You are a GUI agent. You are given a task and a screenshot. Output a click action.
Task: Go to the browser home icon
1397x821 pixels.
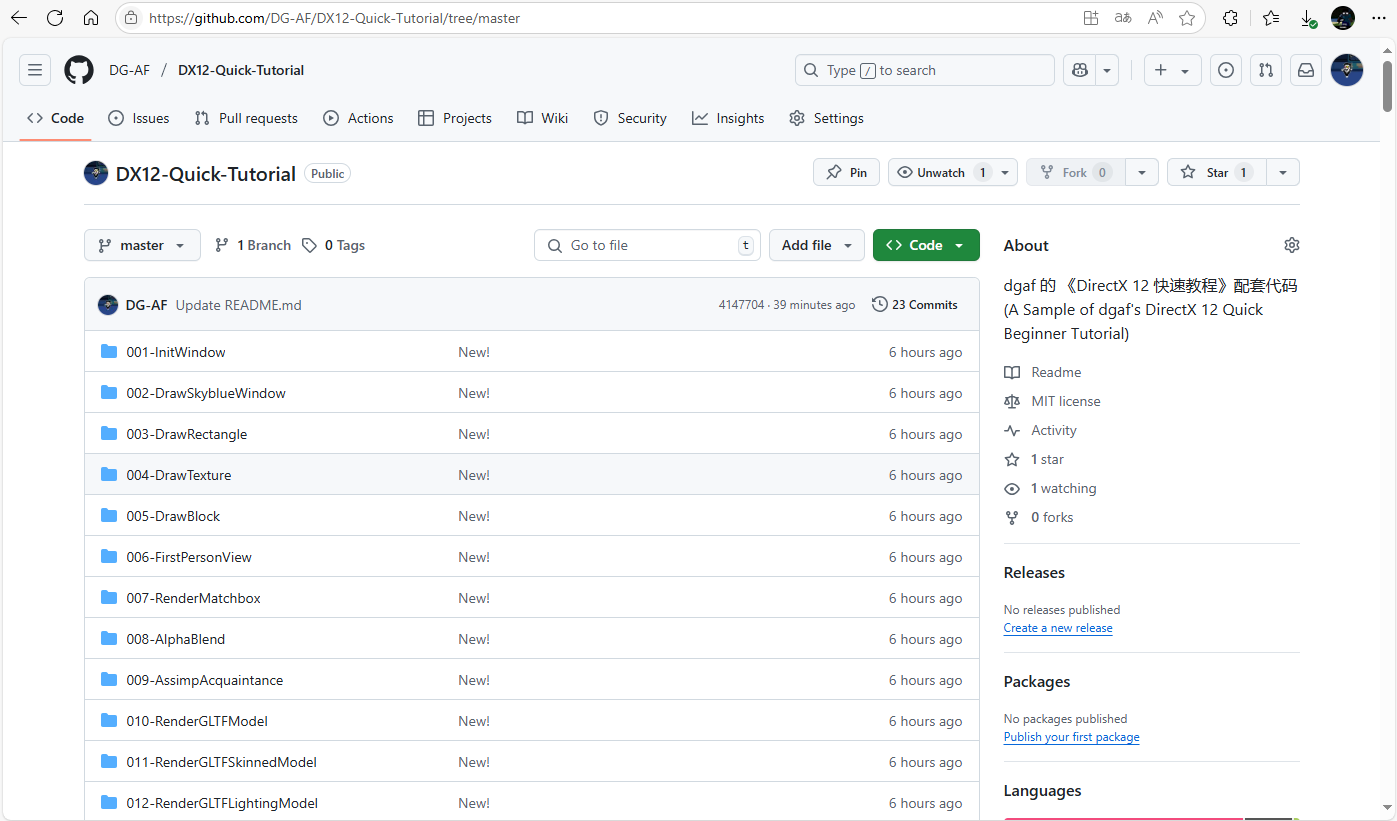click(91, 18)
